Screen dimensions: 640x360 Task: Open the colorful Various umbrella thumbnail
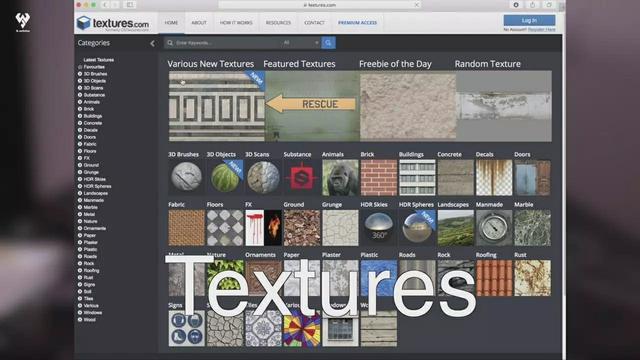(302, 329)
